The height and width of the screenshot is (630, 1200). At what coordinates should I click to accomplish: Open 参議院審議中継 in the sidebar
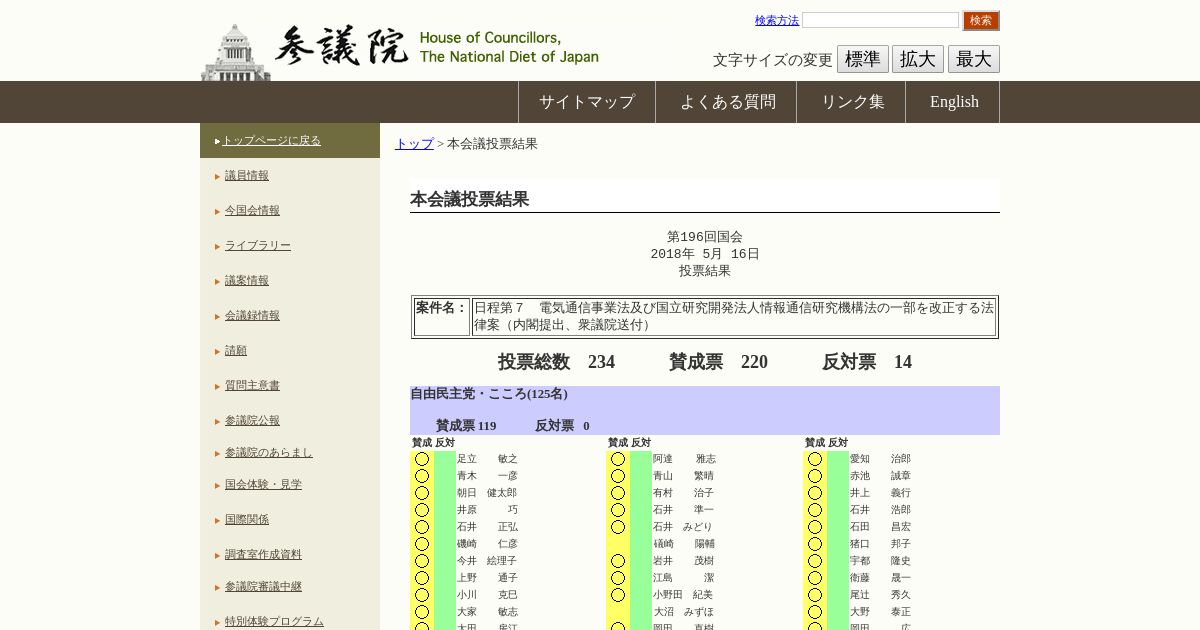[x=263, y=586]
